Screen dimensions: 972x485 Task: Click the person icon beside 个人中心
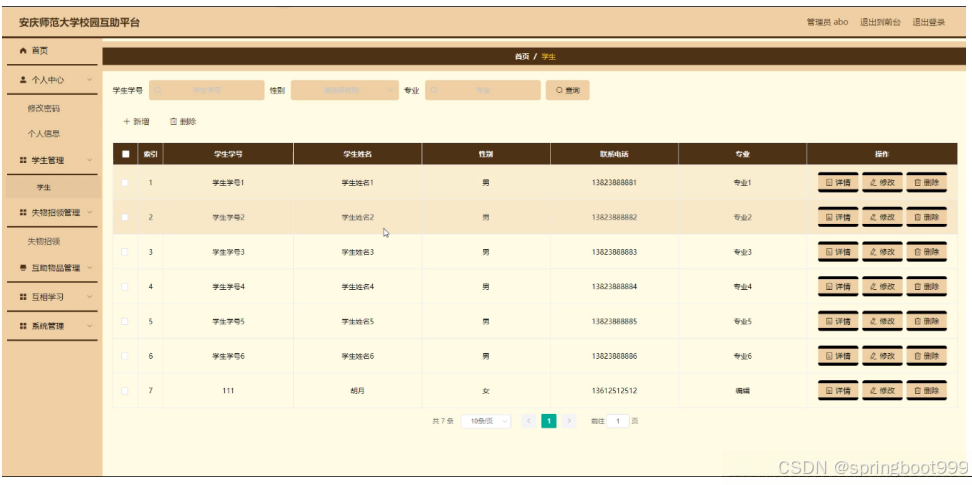24,80
